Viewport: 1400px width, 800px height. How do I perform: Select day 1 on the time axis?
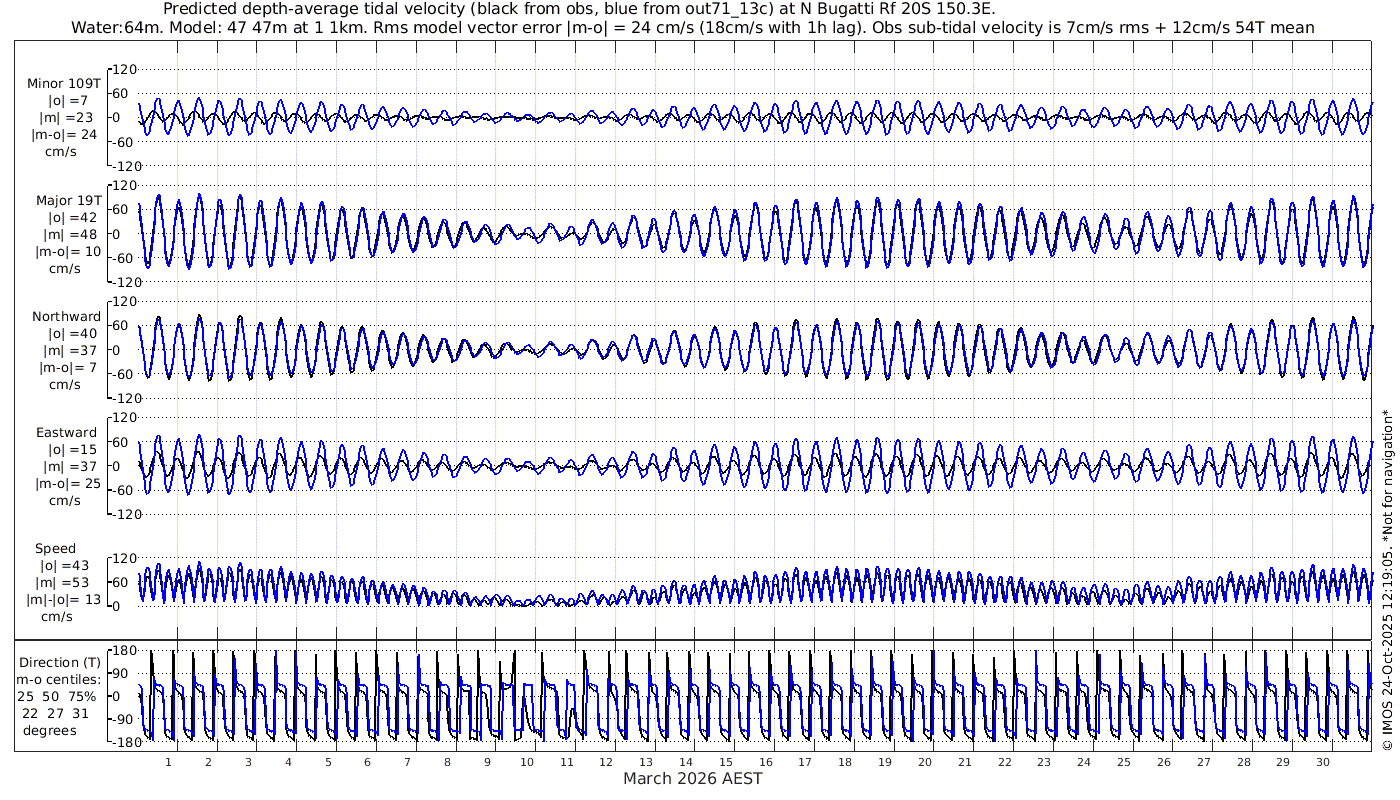(169, 762)
